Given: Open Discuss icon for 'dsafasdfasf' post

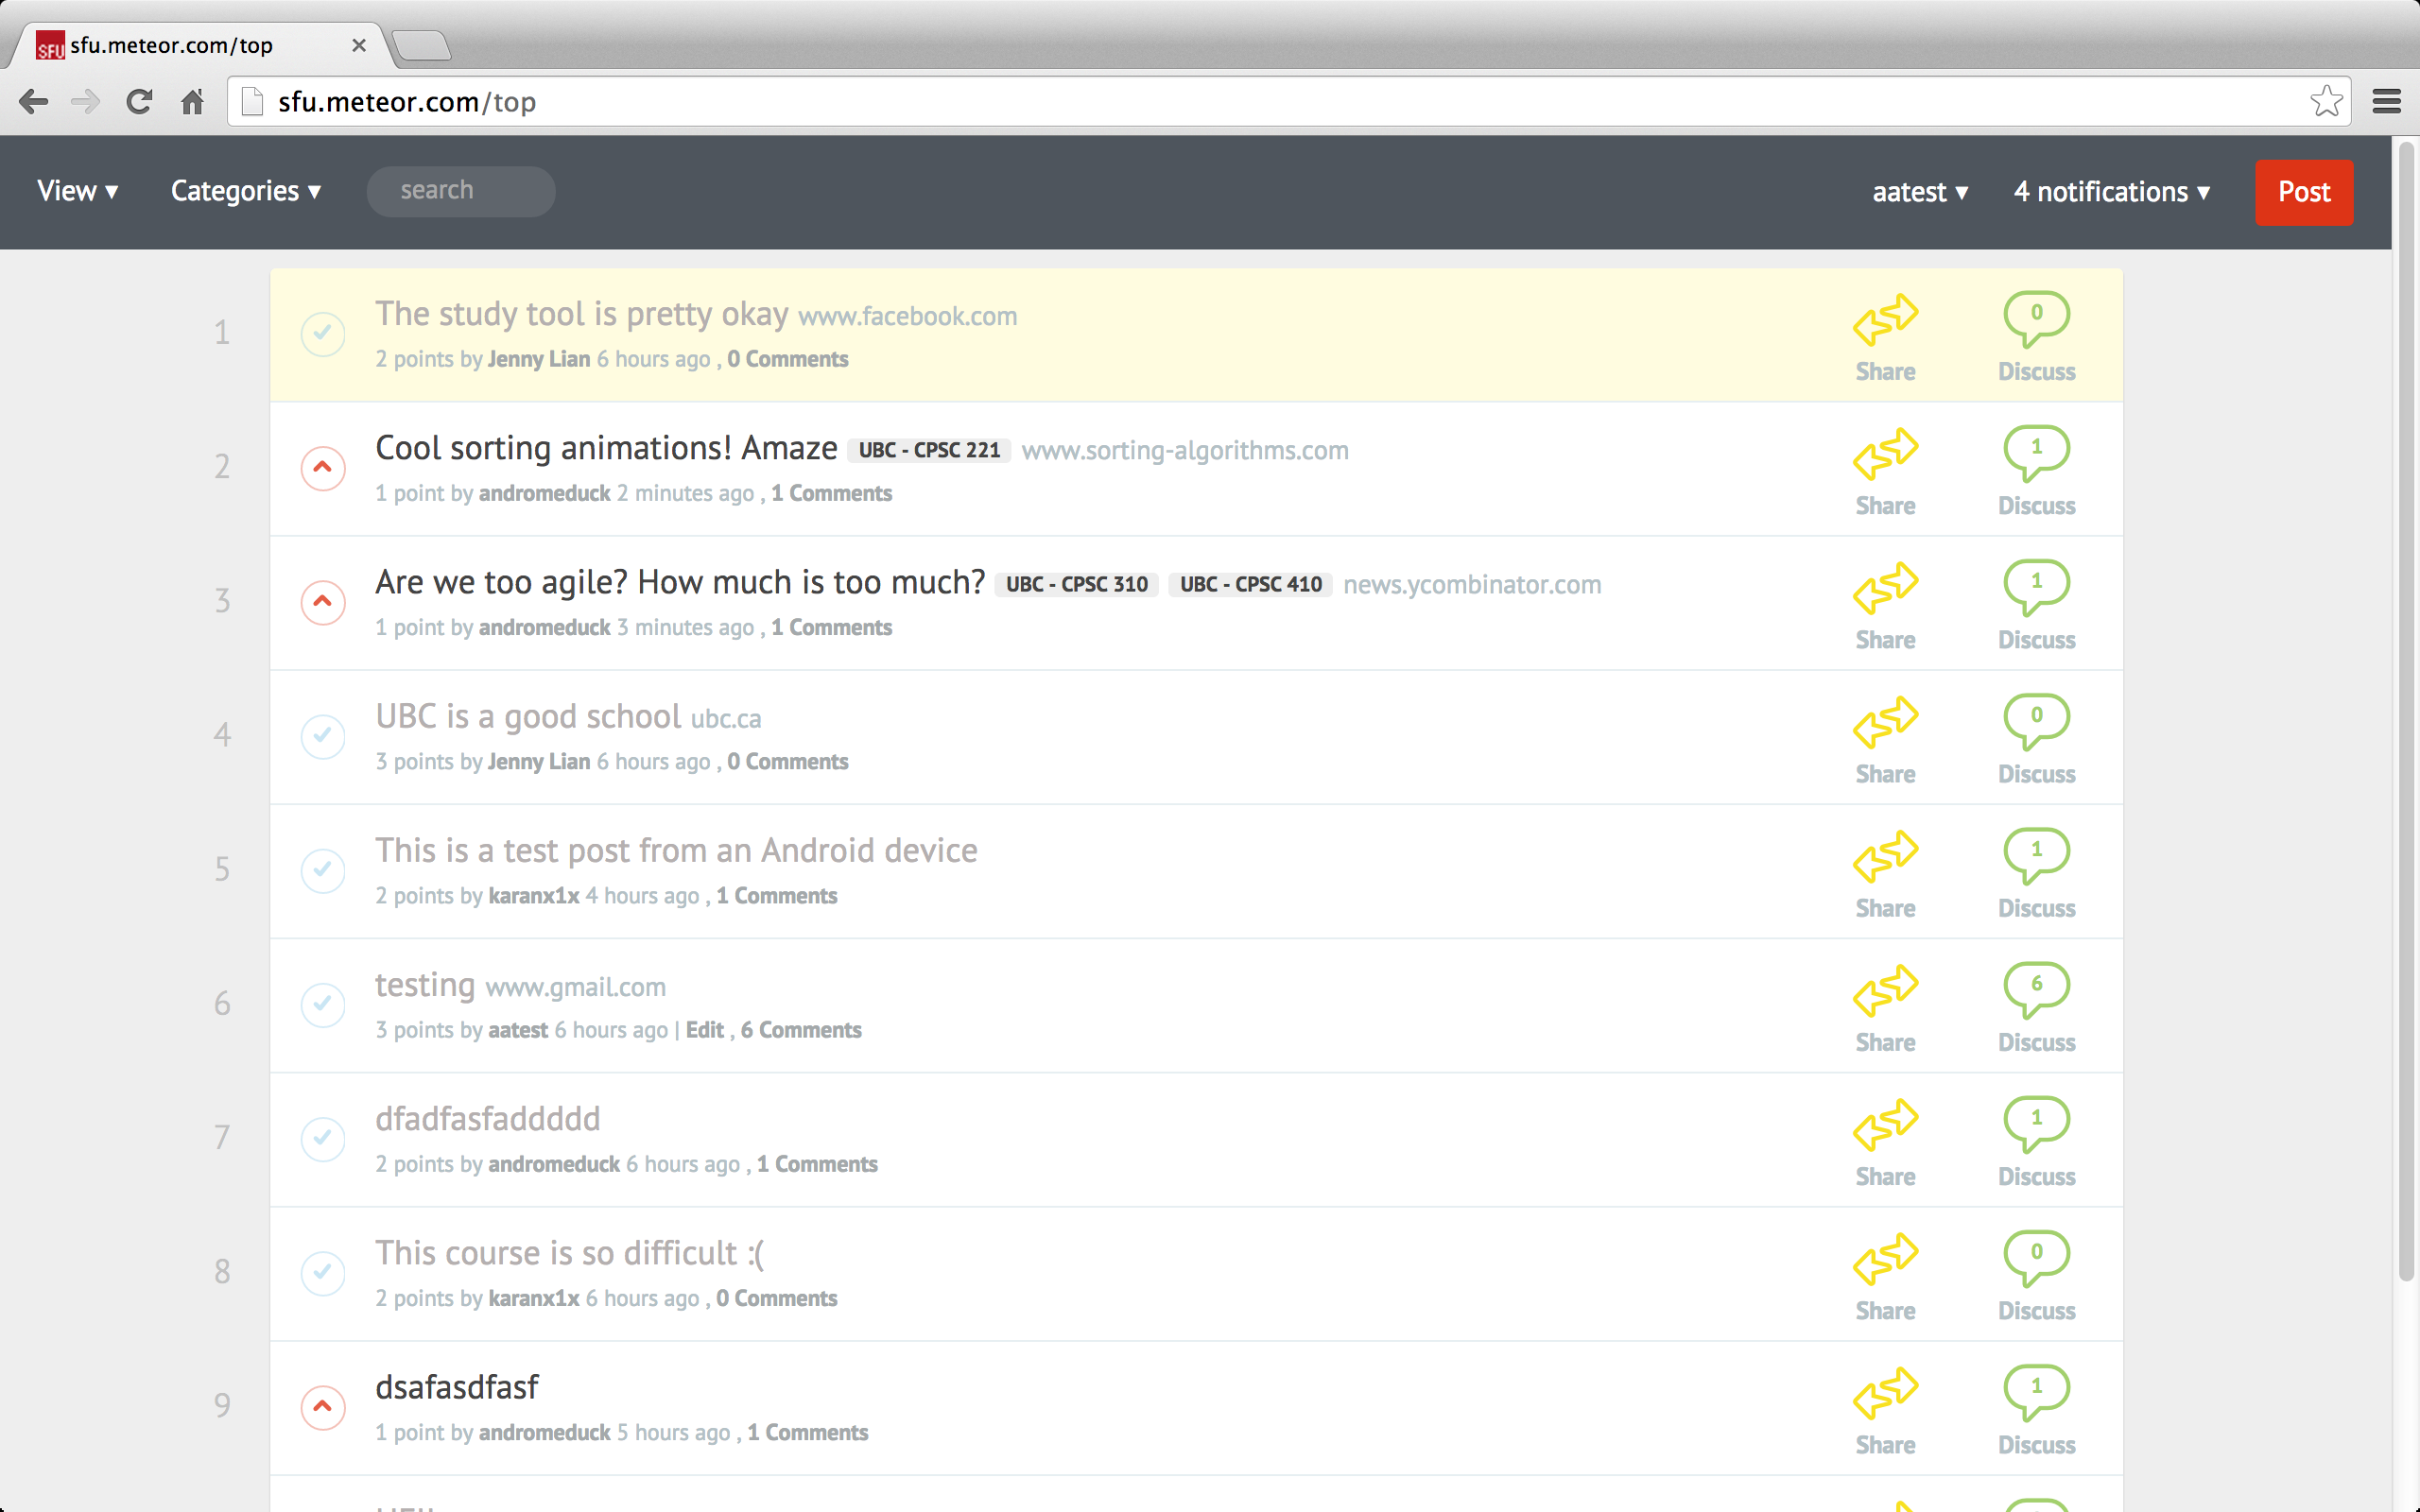Looking at the screenshot, I should point(2036,1391).
